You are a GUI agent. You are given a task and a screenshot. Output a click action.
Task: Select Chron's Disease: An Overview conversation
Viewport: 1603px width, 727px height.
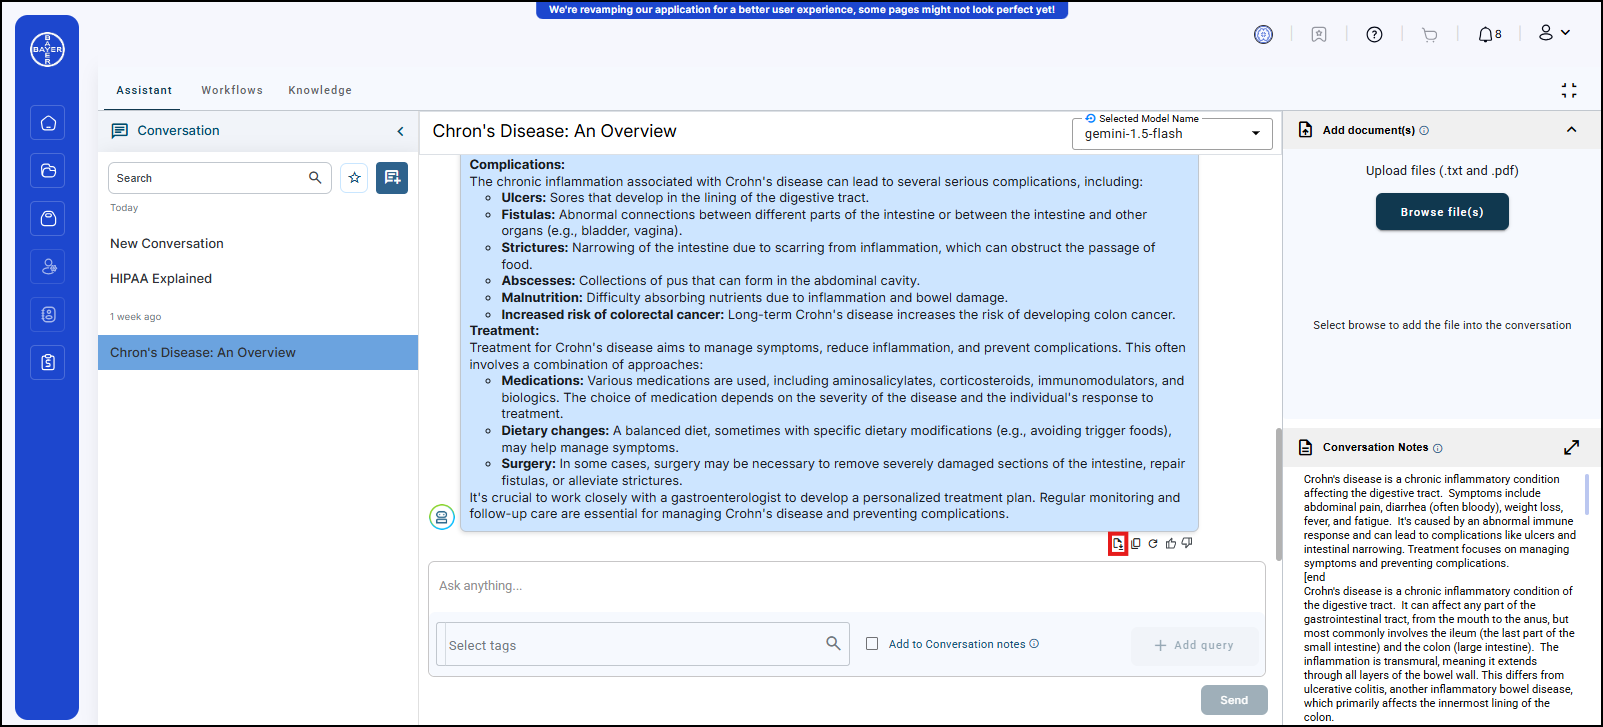click(257, 352)
